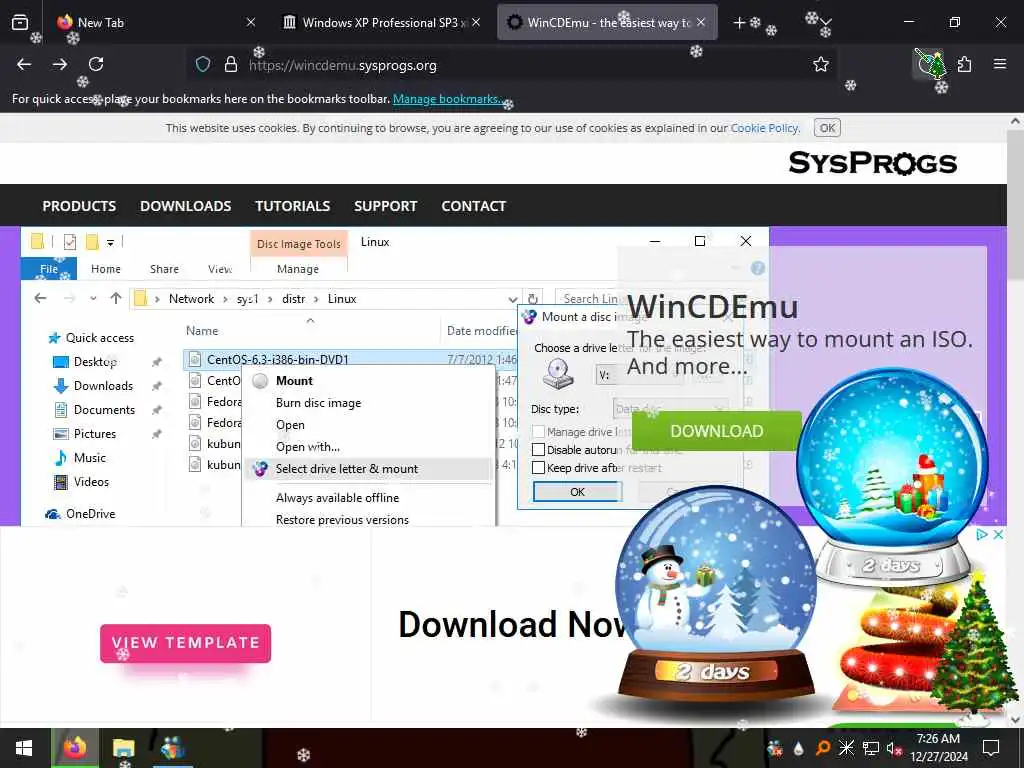Open the AdChoices triangle icon

coord(981,534)
